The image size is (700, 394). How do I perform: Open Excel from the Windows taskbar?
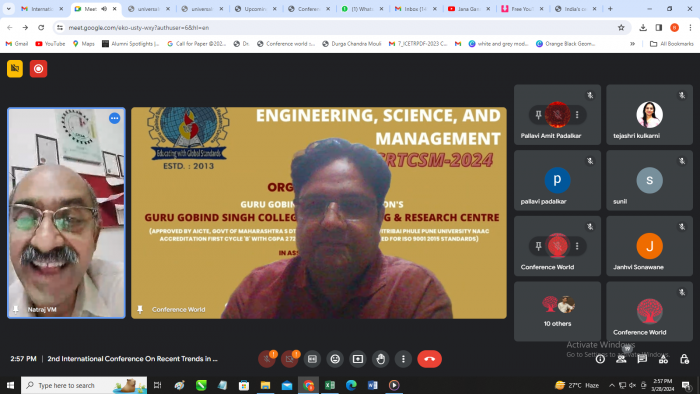point(330,385)
